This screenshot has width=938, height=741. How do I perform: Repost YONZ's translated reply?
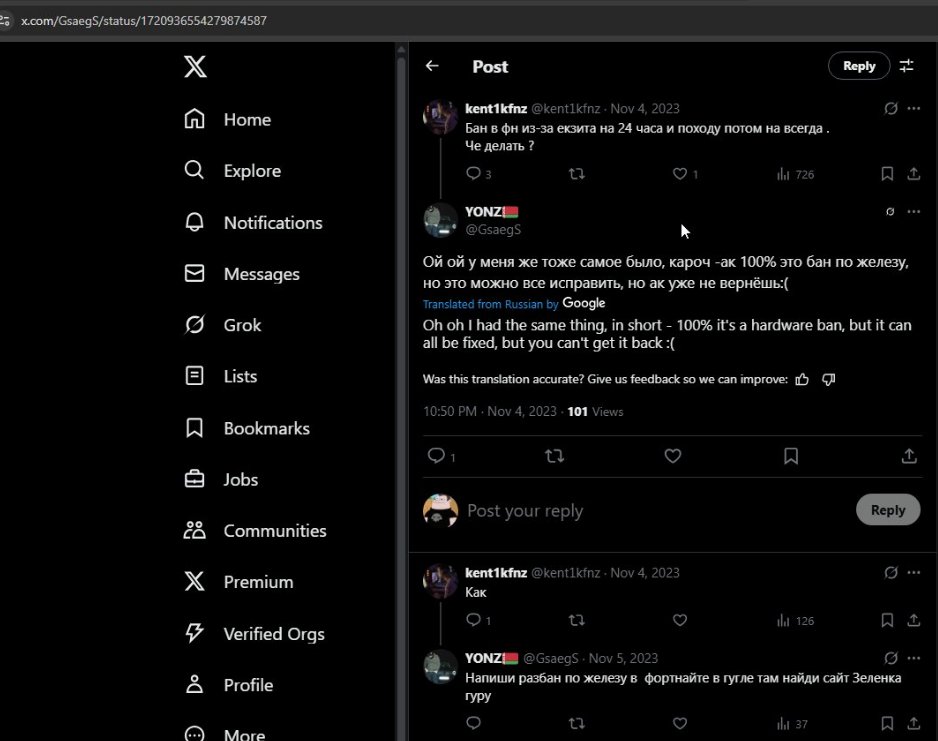point(555,456)
